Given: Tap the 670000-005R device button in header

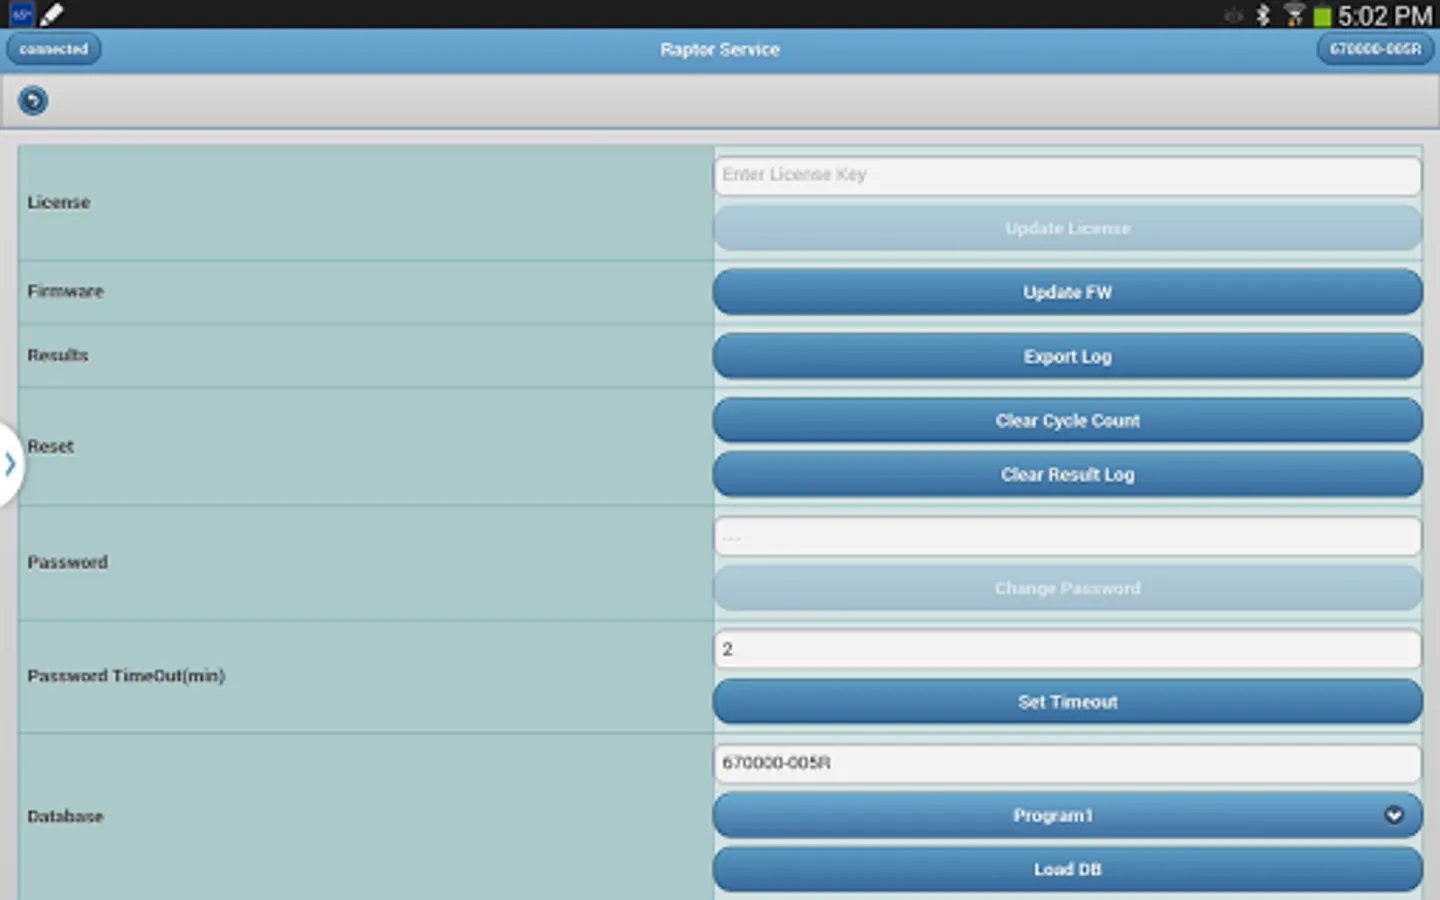Looking at the screenshot, I should point(1375,49).
